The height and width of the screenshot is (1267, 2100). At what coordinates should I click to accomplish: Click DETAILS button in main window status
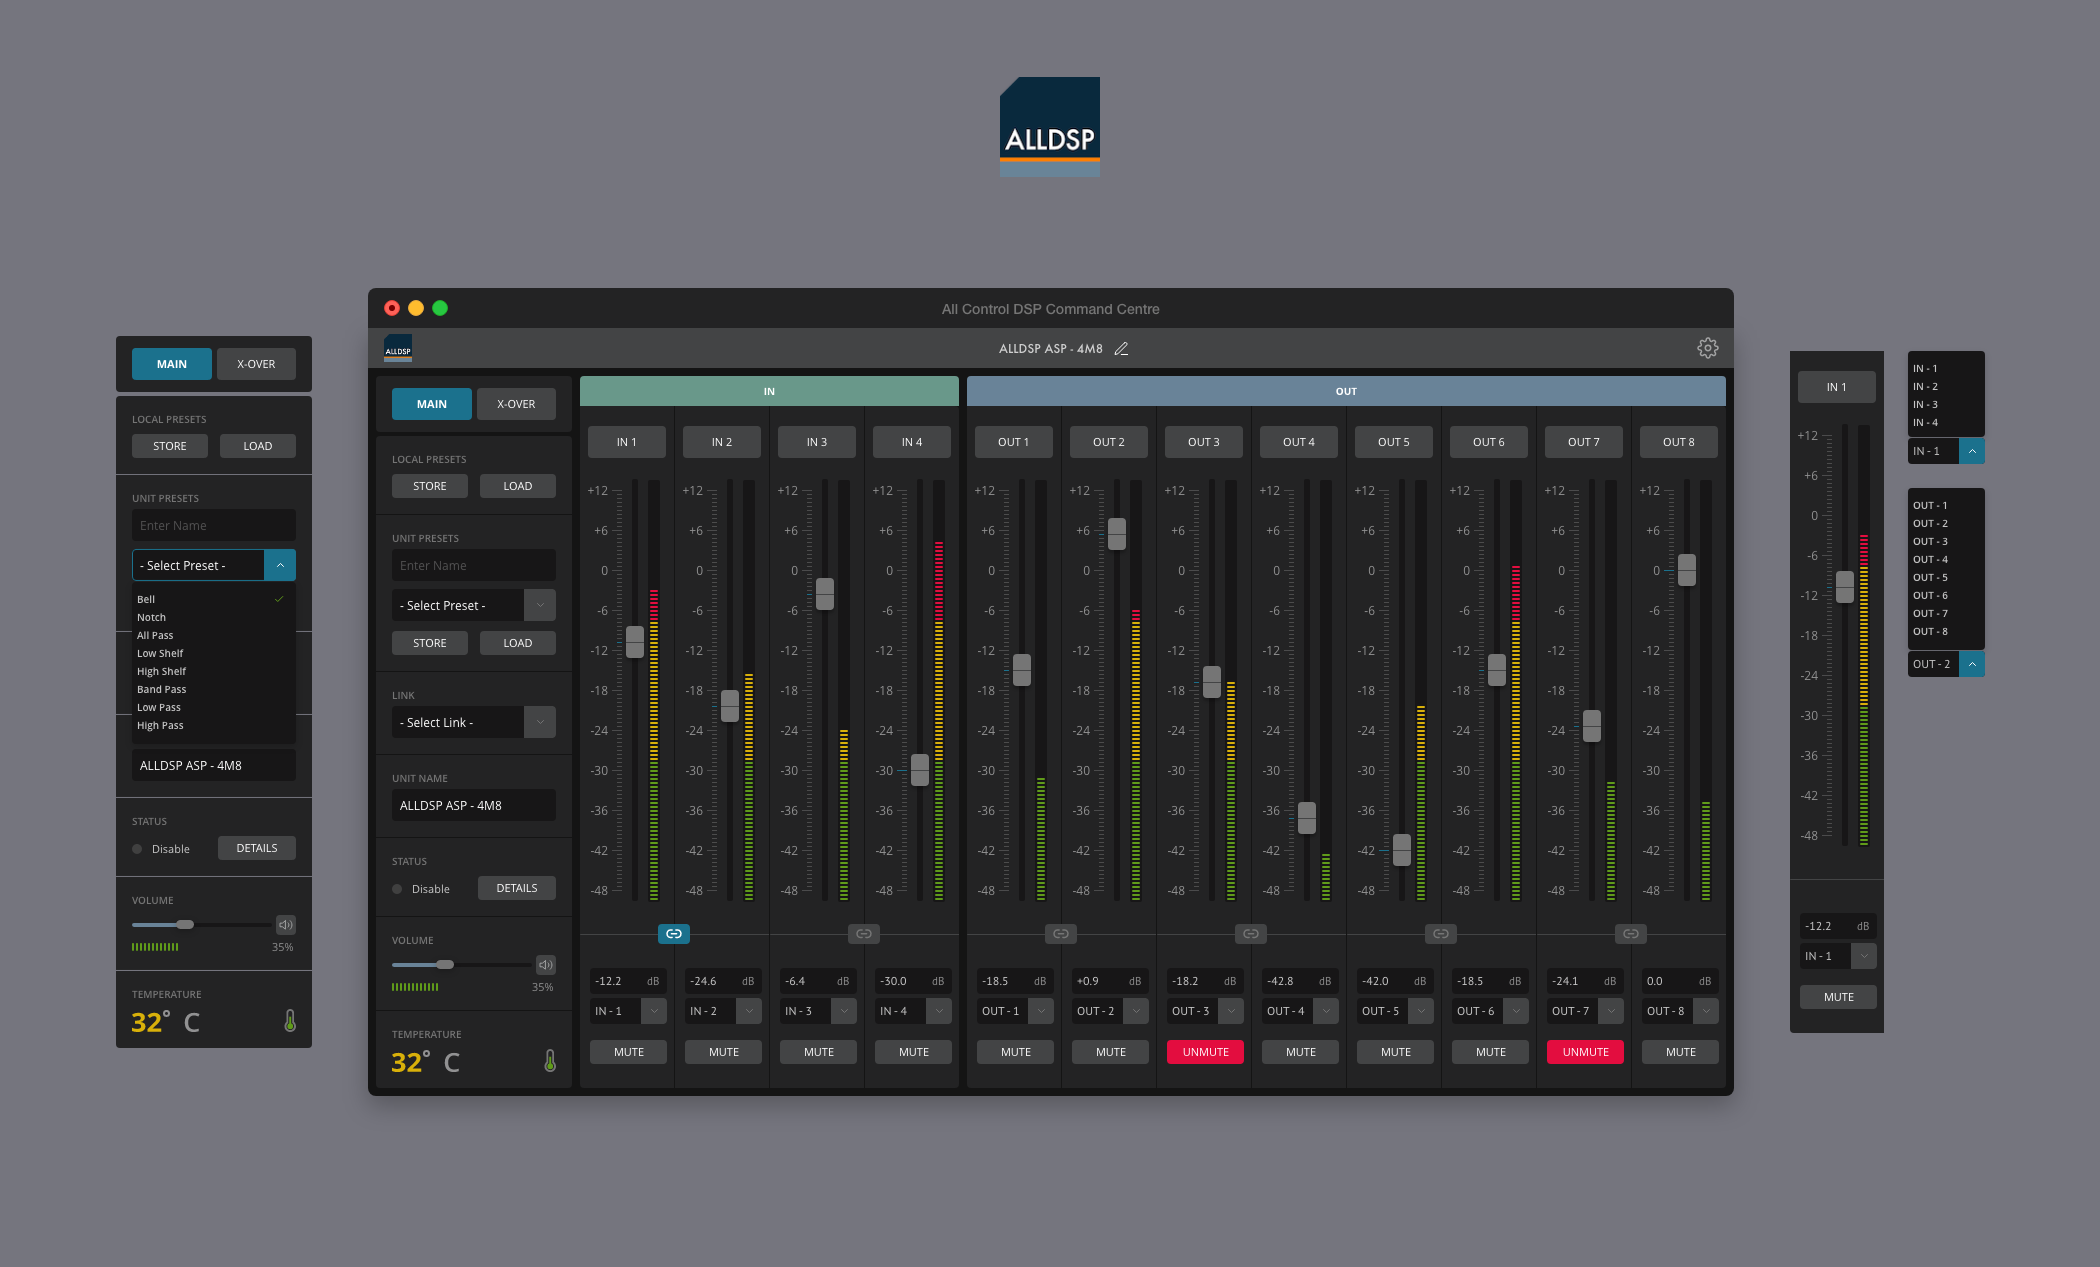point(516,888)
